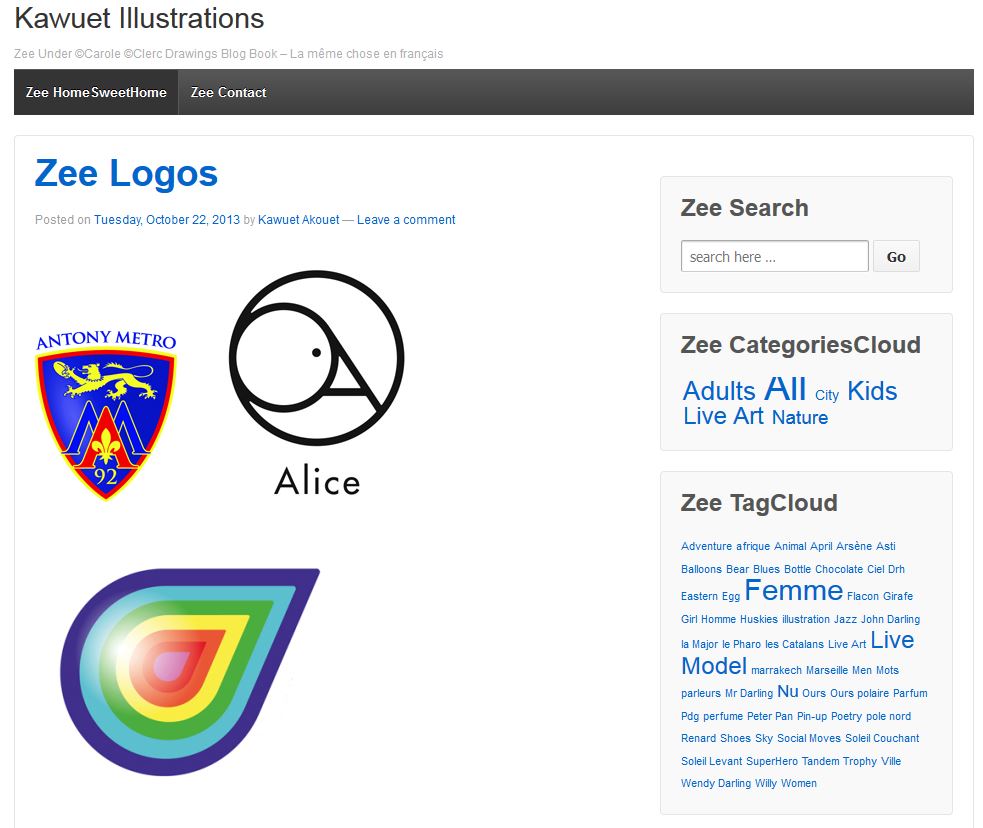The height and width of the screenshot is (828, 983).
Task: Open the Ciel tag
Action: point(876,569)
